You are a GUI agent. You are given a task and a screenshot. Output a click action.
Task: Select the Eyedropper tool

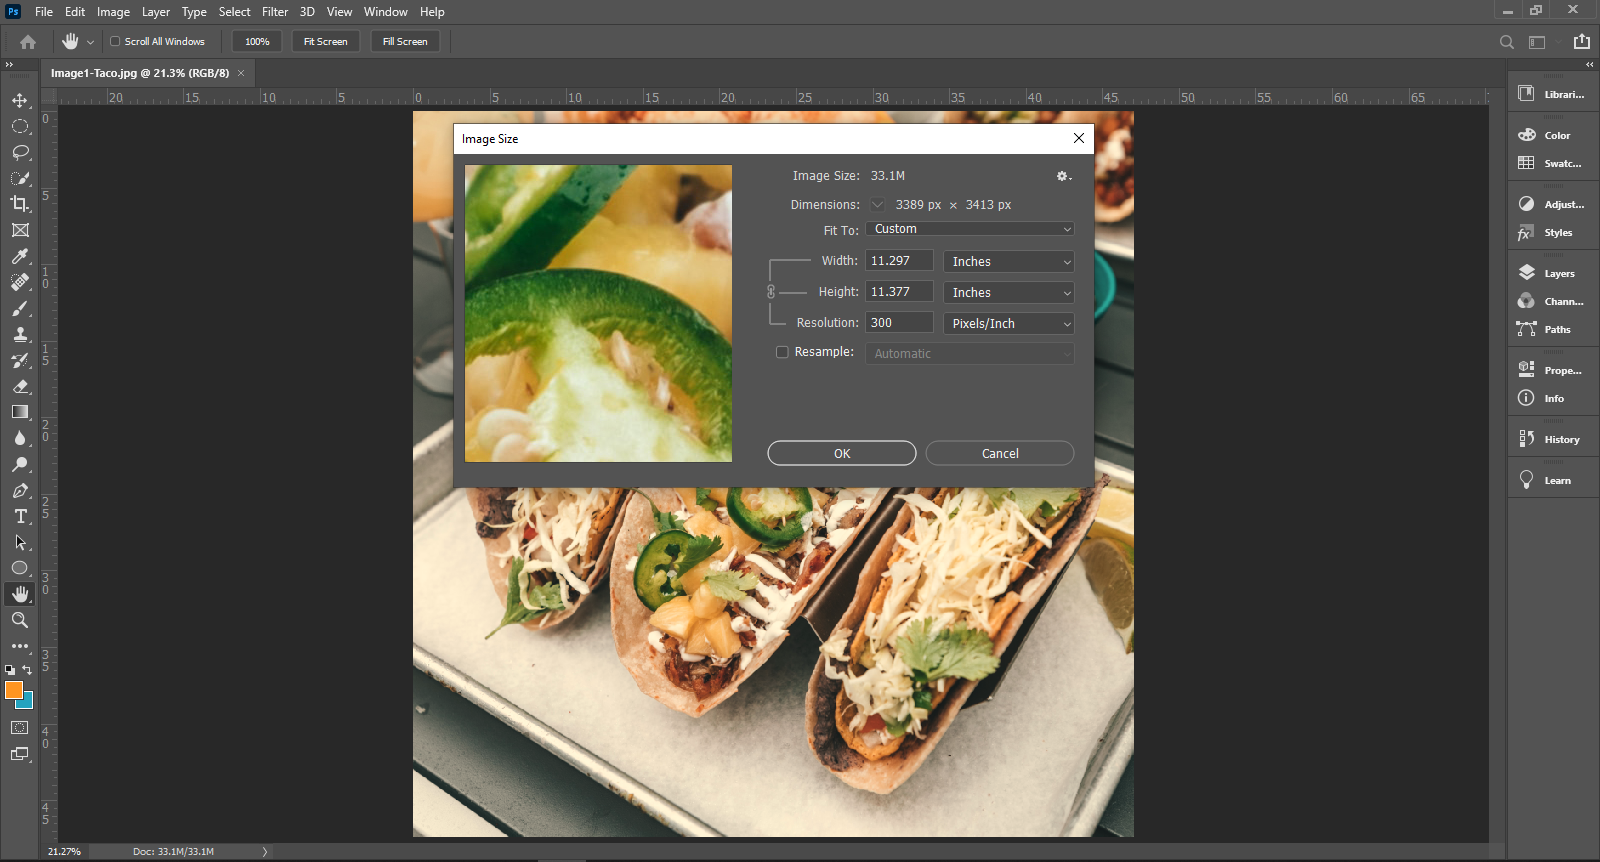20,256
